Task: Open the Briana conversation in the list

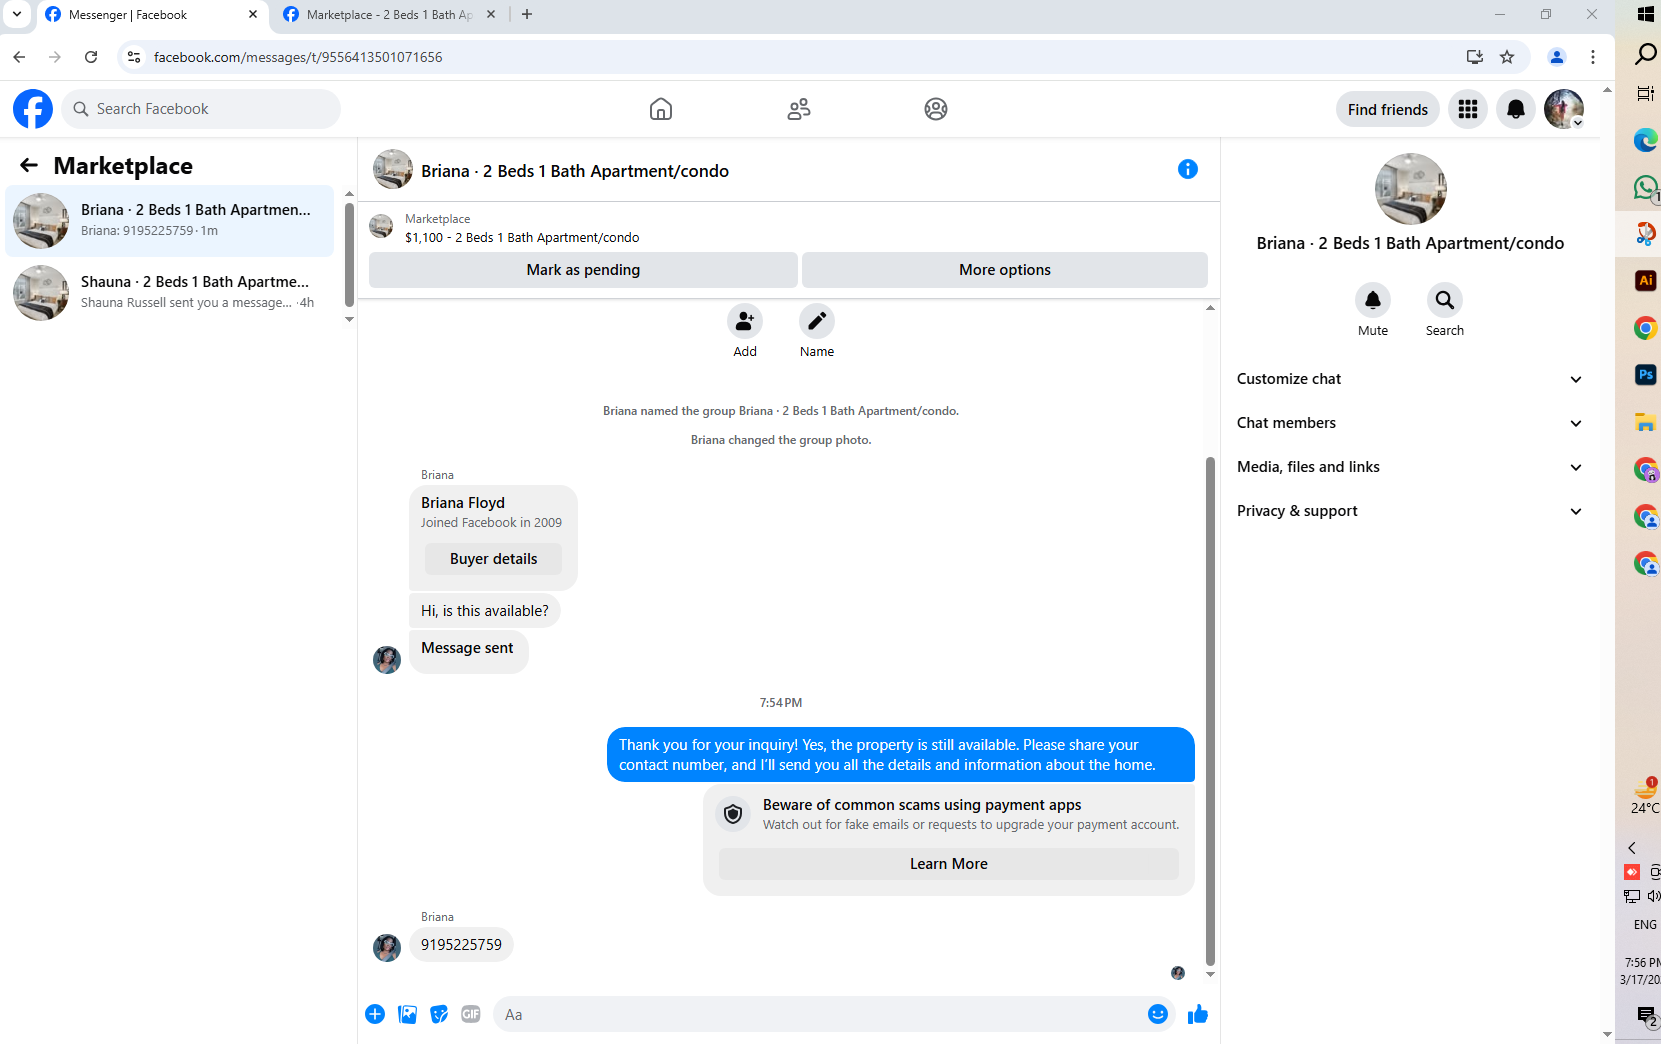Action: pos(170,220)
